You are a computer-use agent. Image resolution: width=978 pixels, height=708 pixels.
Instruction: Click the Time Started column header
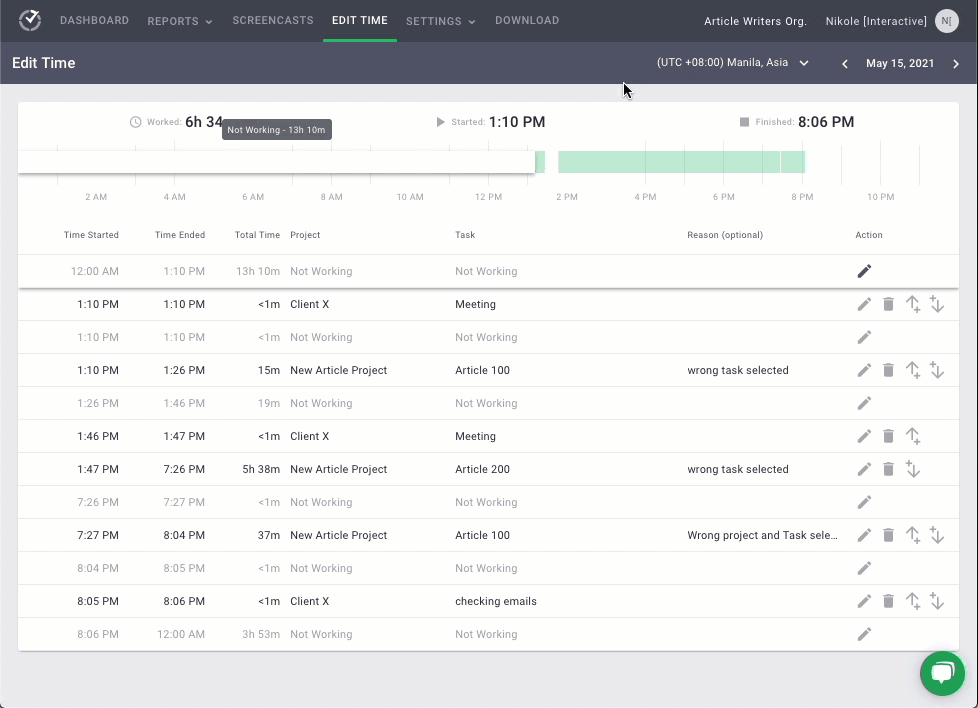91,235
